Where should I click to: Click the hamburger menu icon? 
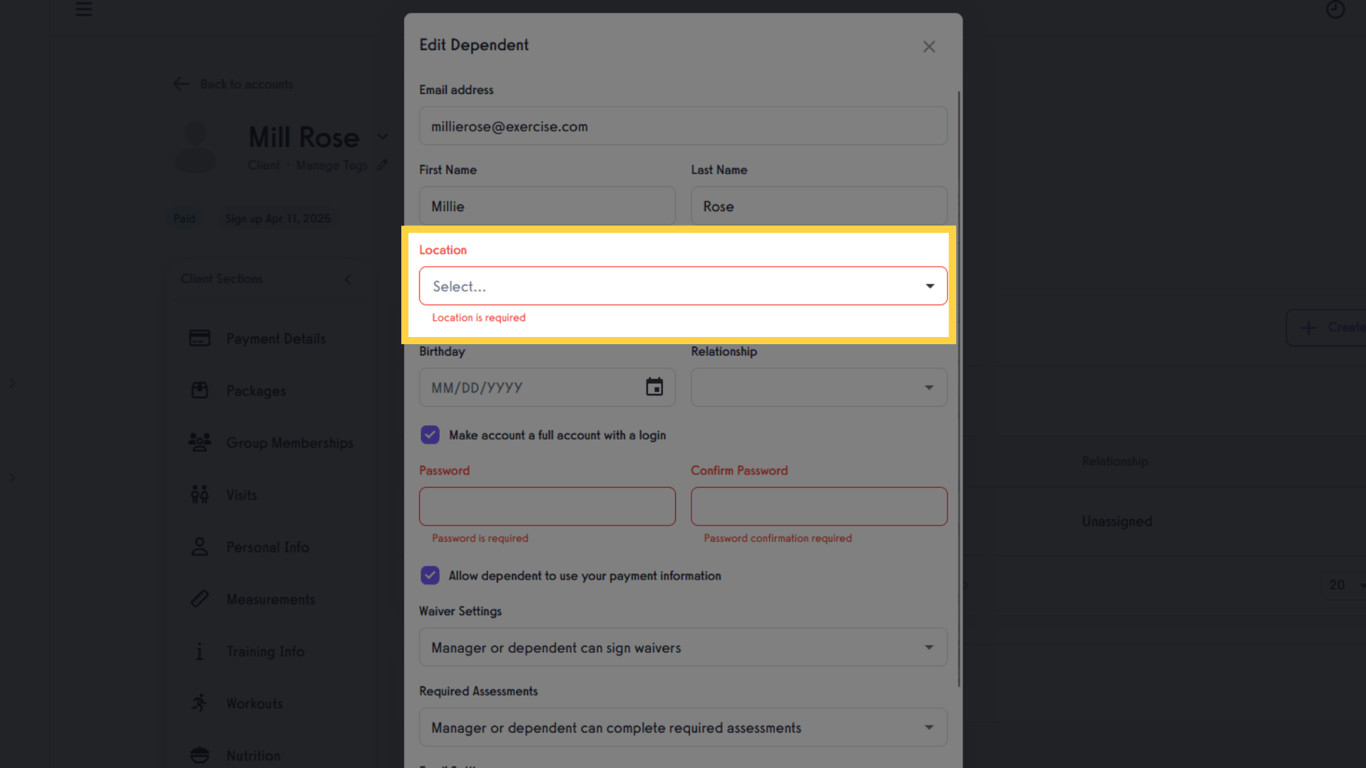(84, 9)
